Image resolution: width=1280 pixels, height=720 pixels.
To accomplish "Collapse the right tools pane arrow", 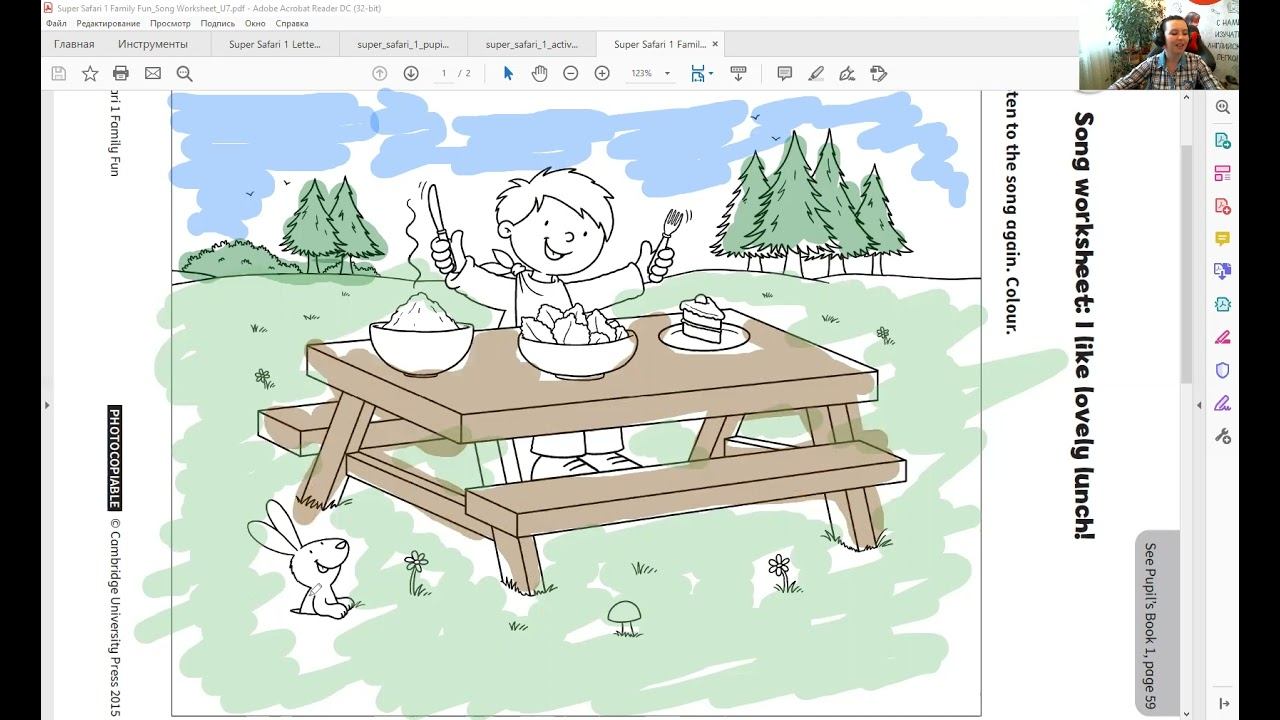I will coord(1199,405).
